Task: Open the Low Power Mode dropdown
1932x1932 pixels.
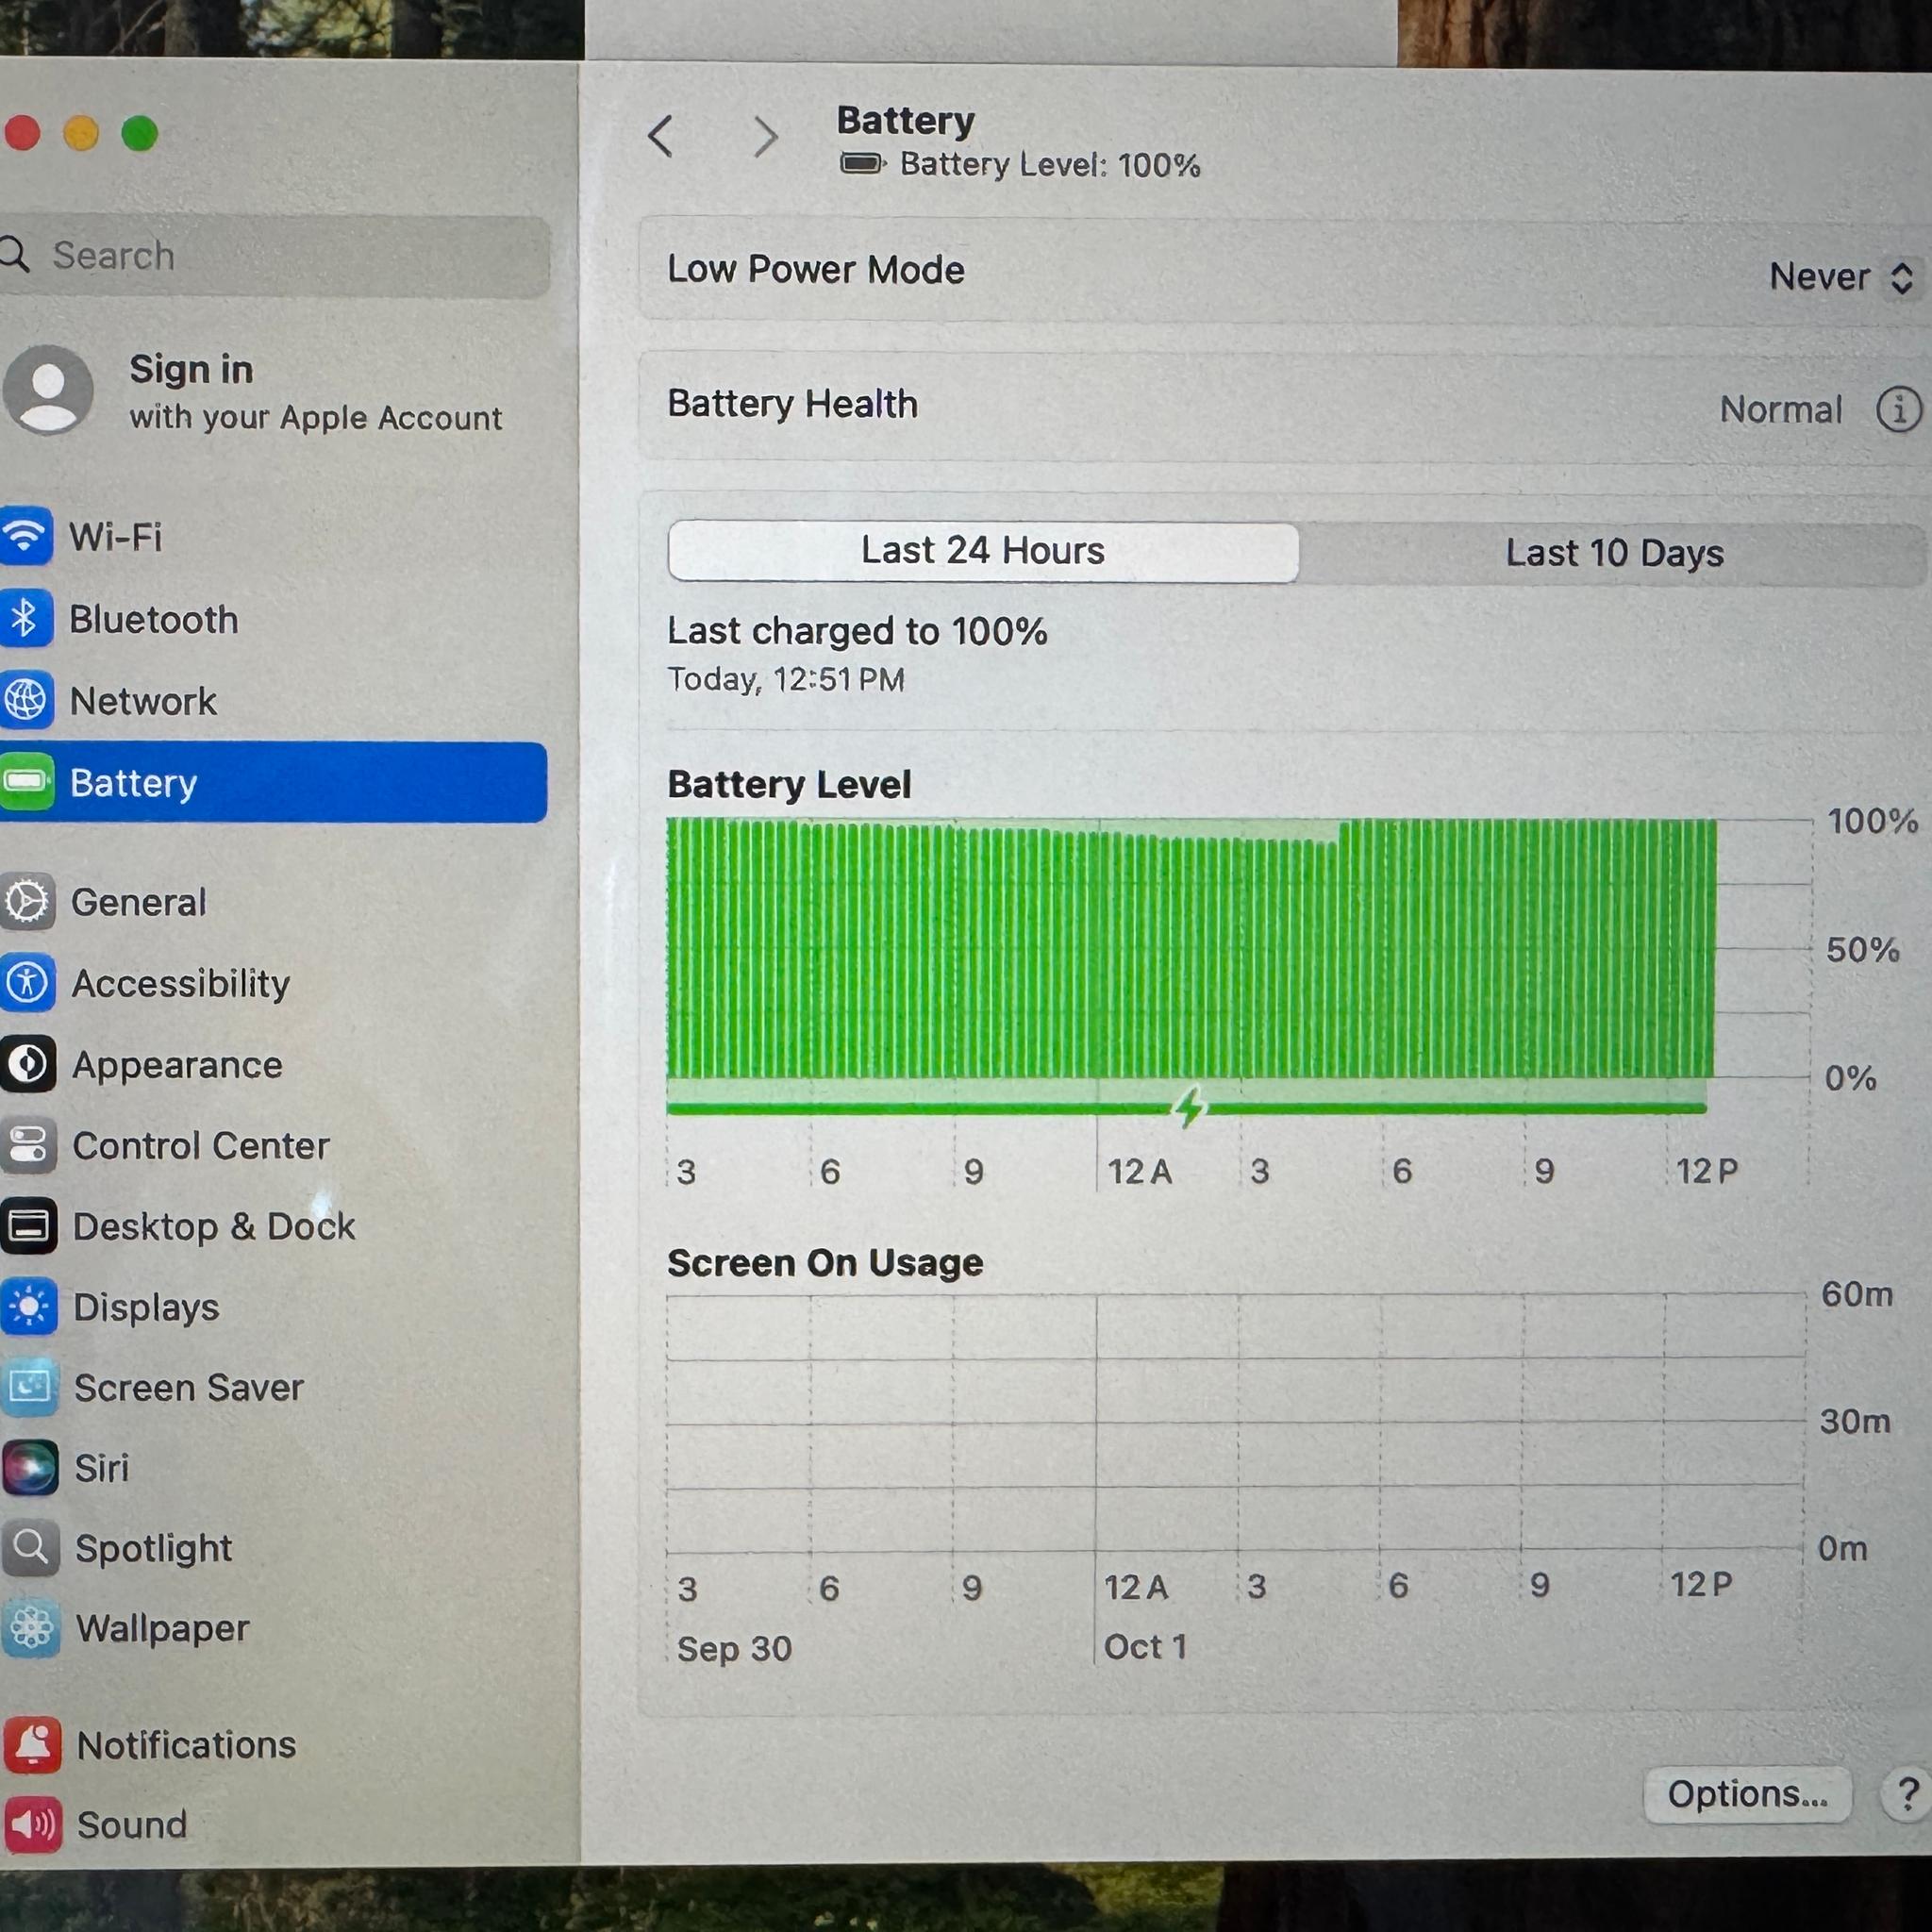Action: [1841, 277]
